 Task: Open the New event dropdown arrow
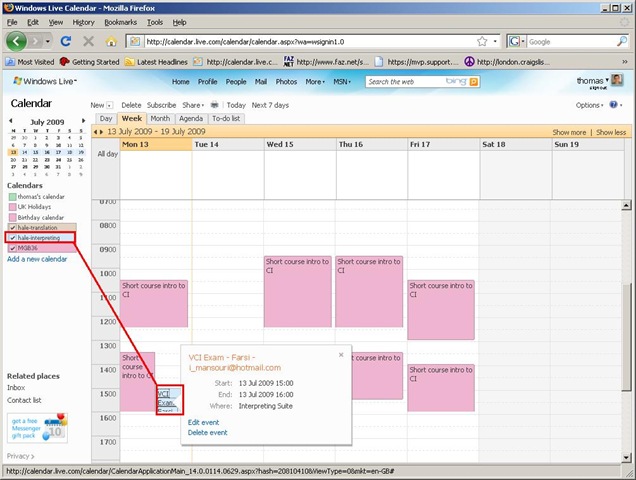[111, 105]
